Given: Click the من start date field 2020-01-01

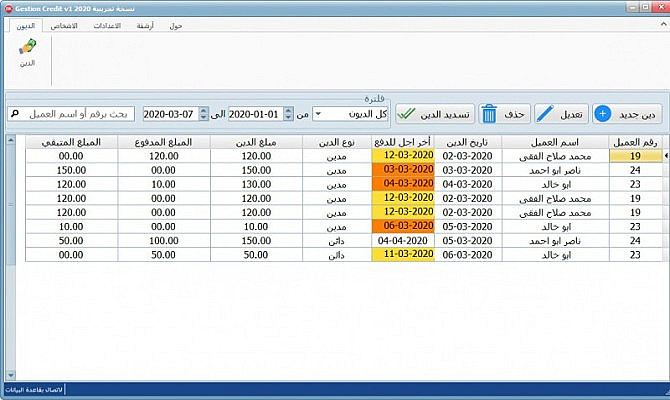Looking at the screenshot, I should [x=256, y=114].
